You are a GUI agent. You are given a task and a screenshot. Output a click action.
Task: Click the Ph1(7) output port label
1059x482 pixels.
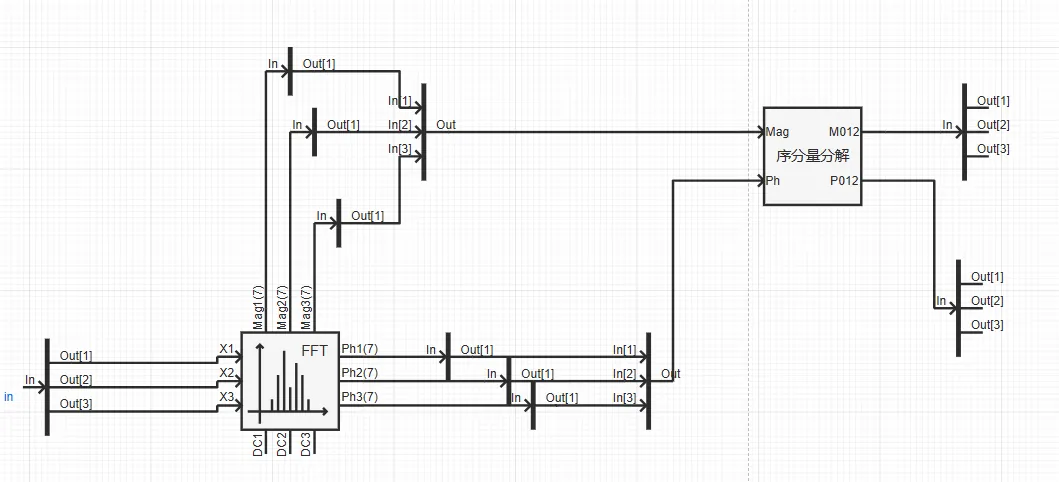[360, 349]
